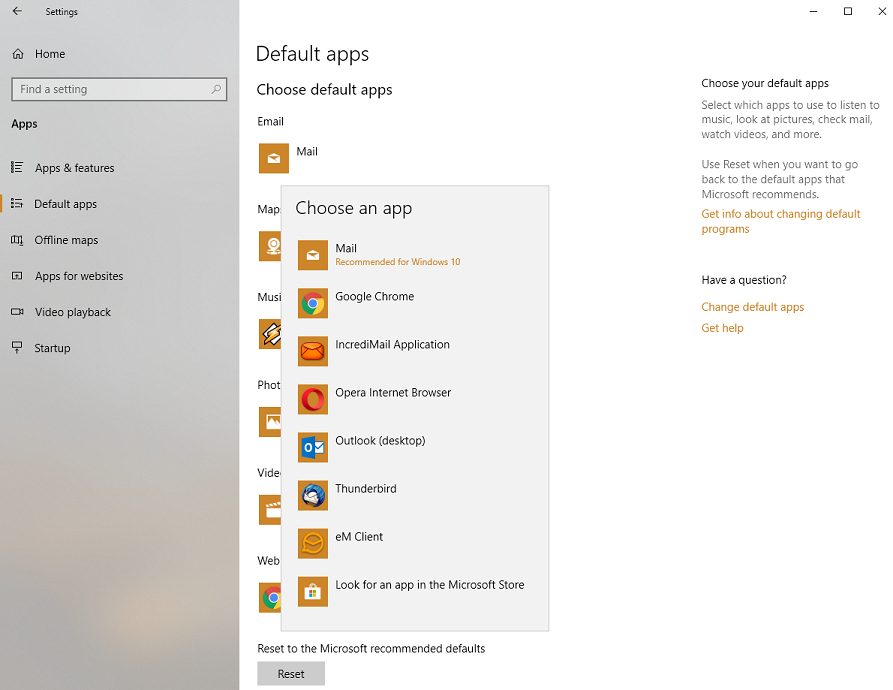Screen dimensions: 893x690
Task: Pick Google Chrome from the list
Action: tap(415, 303)
